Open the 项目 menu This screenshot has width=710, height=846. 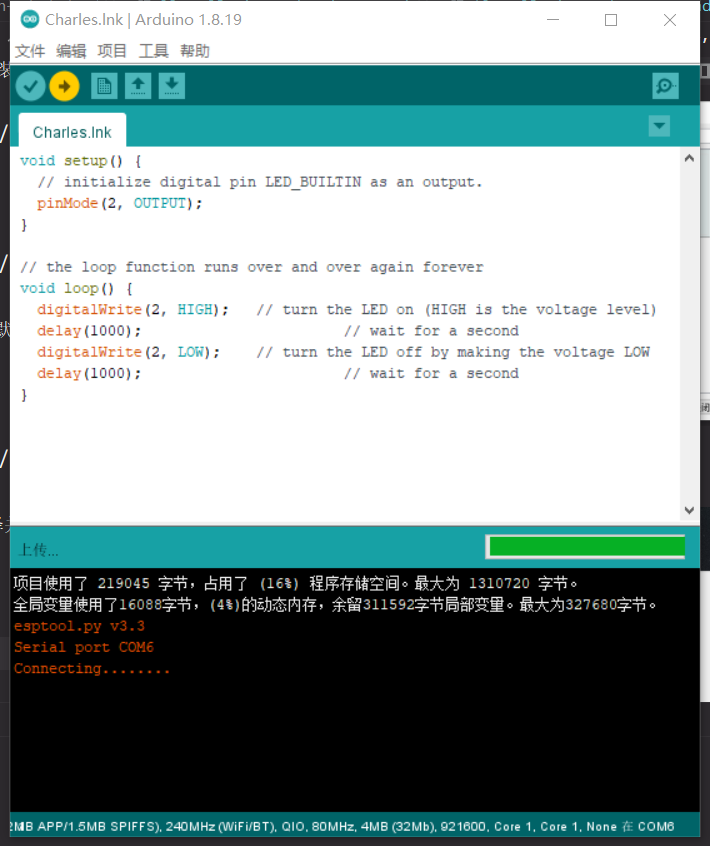(x=112, y=51)
